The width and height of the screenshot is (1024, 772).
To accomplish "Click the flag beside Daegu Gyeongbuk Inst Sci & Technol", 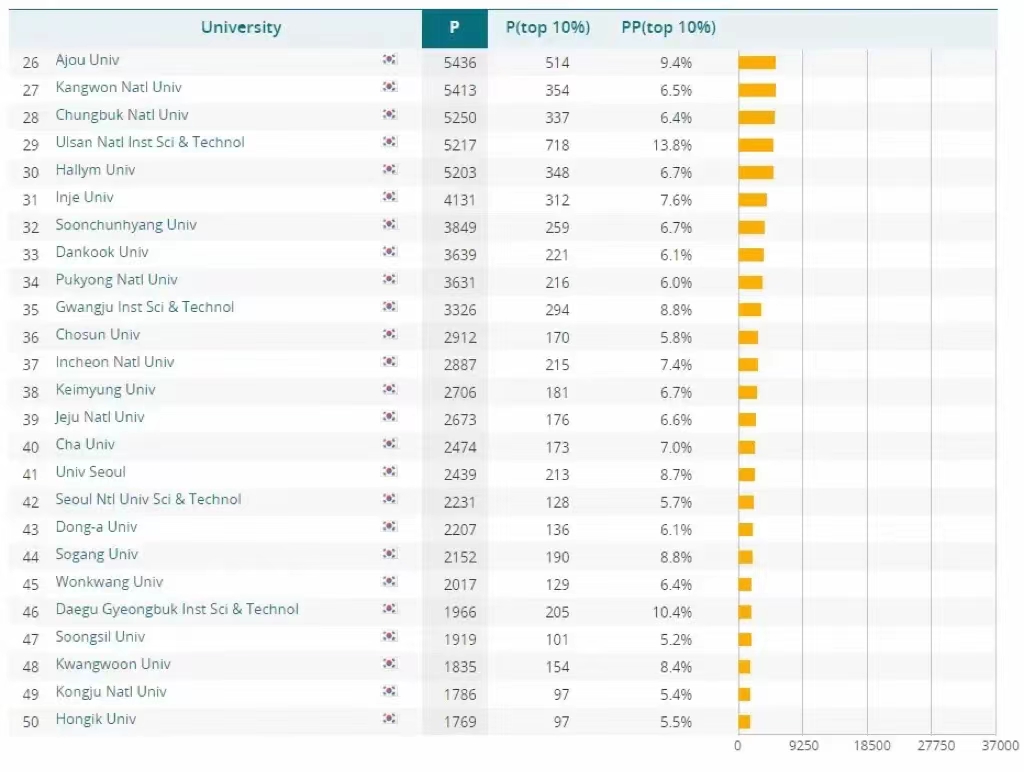I will [390, 608].
